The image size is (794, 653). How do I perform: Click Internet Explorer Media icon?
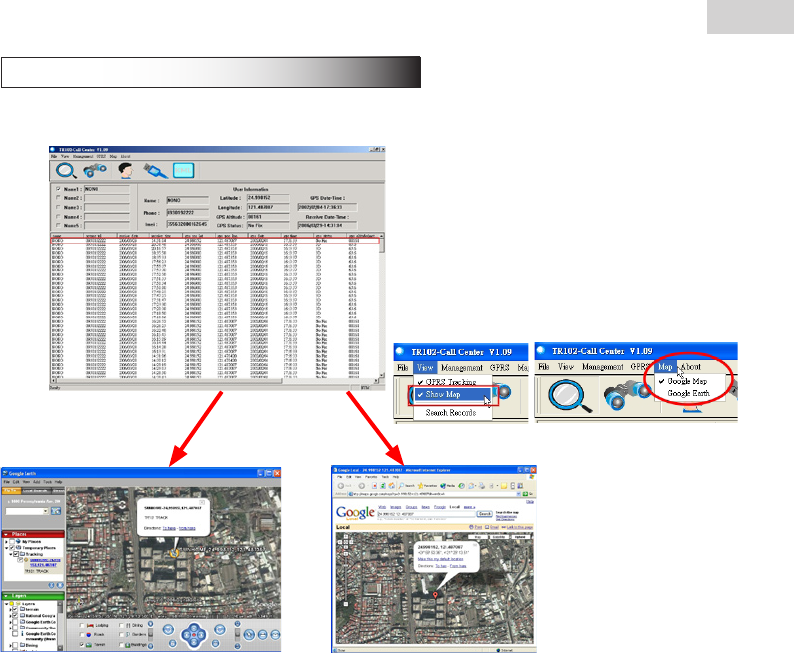point(443,486)
